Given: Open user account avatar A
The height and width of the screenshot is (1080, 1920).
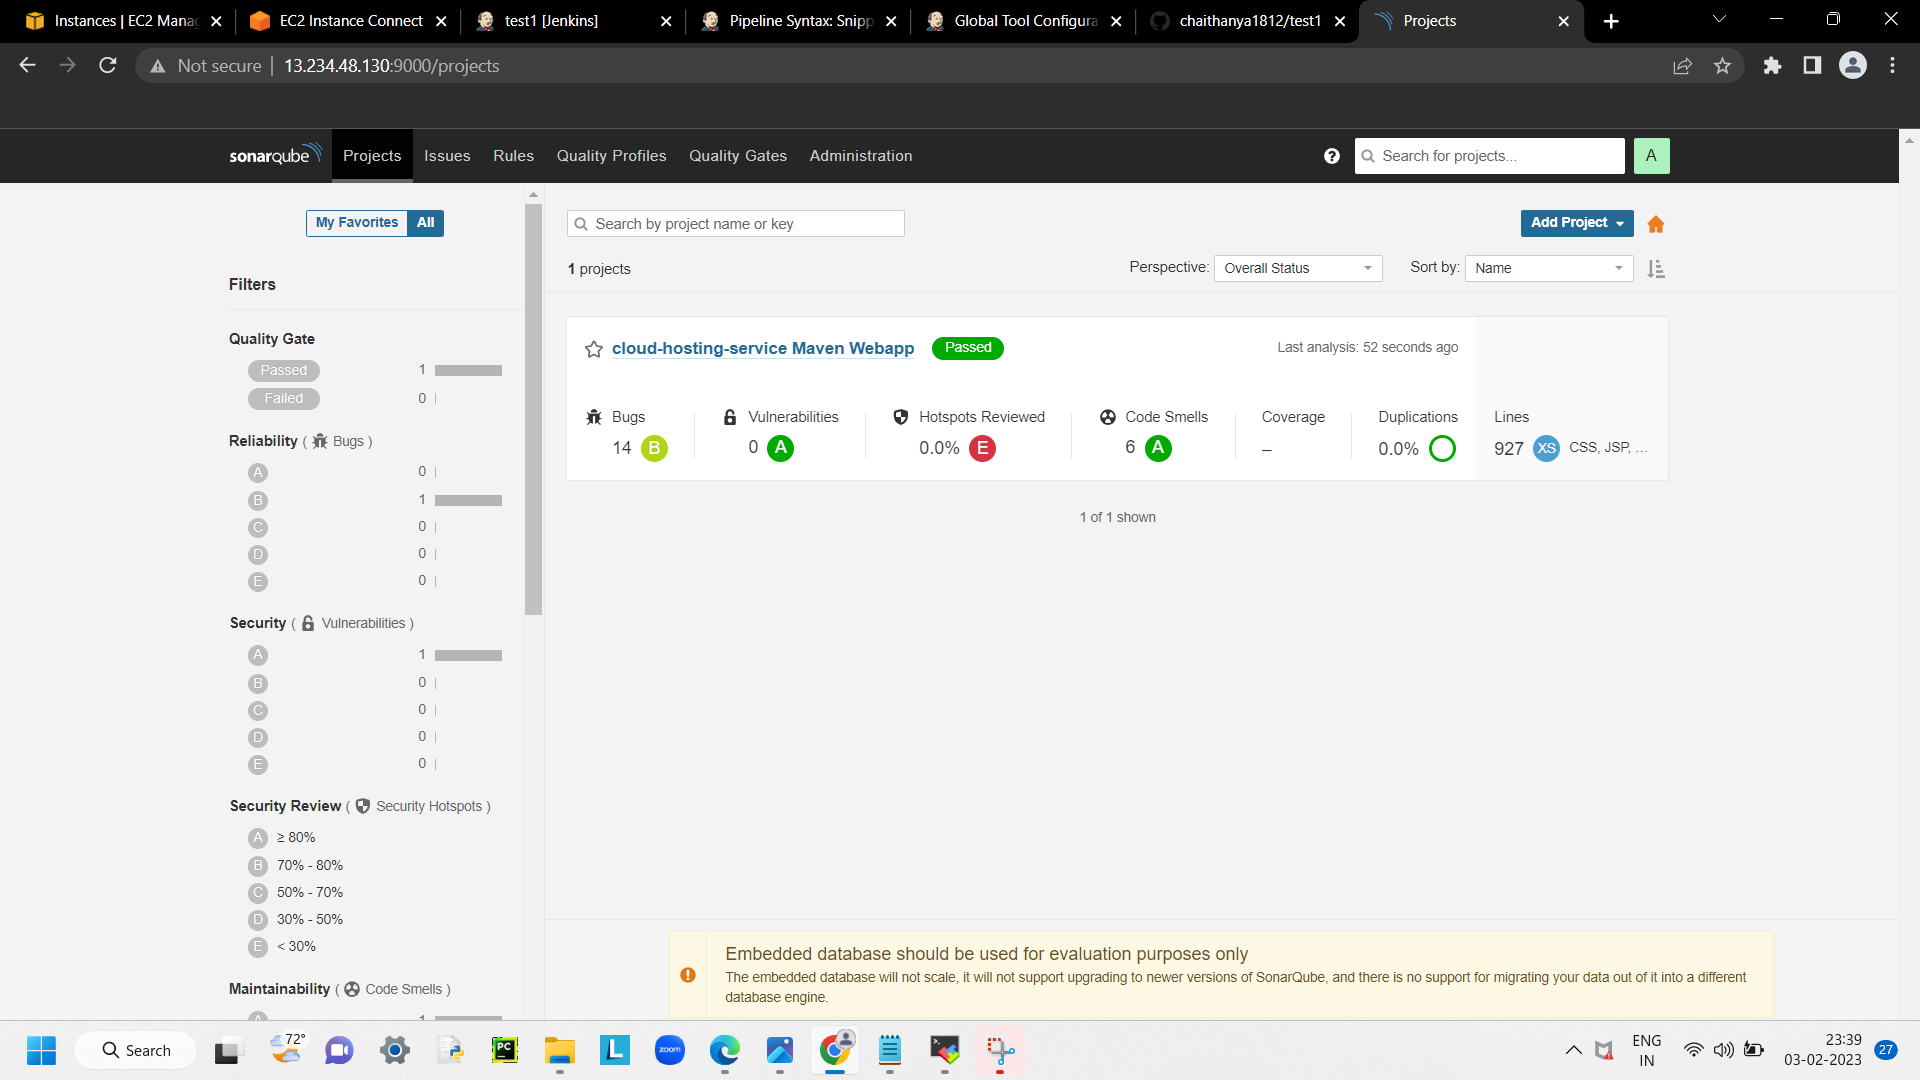Looking at the screenshot, I should click(1651, 156).
